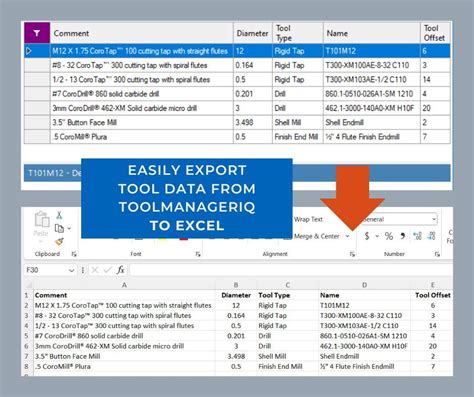Screen dimensions: 474x397
Task: Open the Paste options dropdown arrow
Action: click(x=41, y=241)
